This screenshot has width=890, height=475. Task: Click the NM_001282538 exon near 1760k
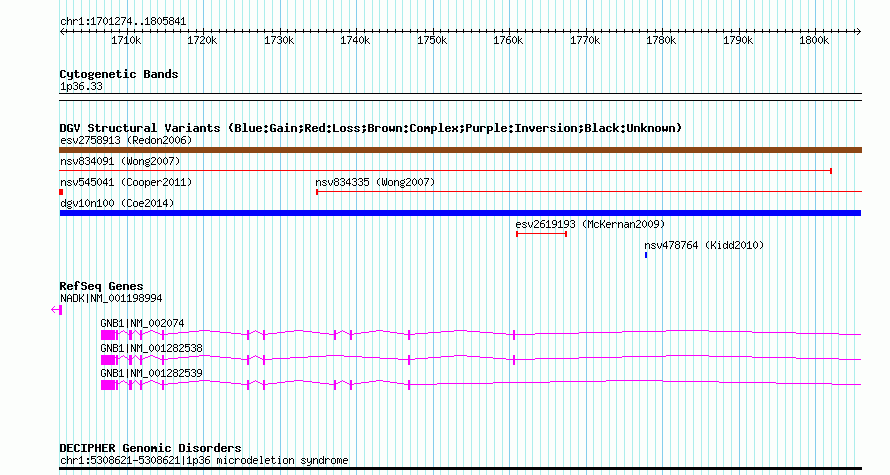[514, 360]
